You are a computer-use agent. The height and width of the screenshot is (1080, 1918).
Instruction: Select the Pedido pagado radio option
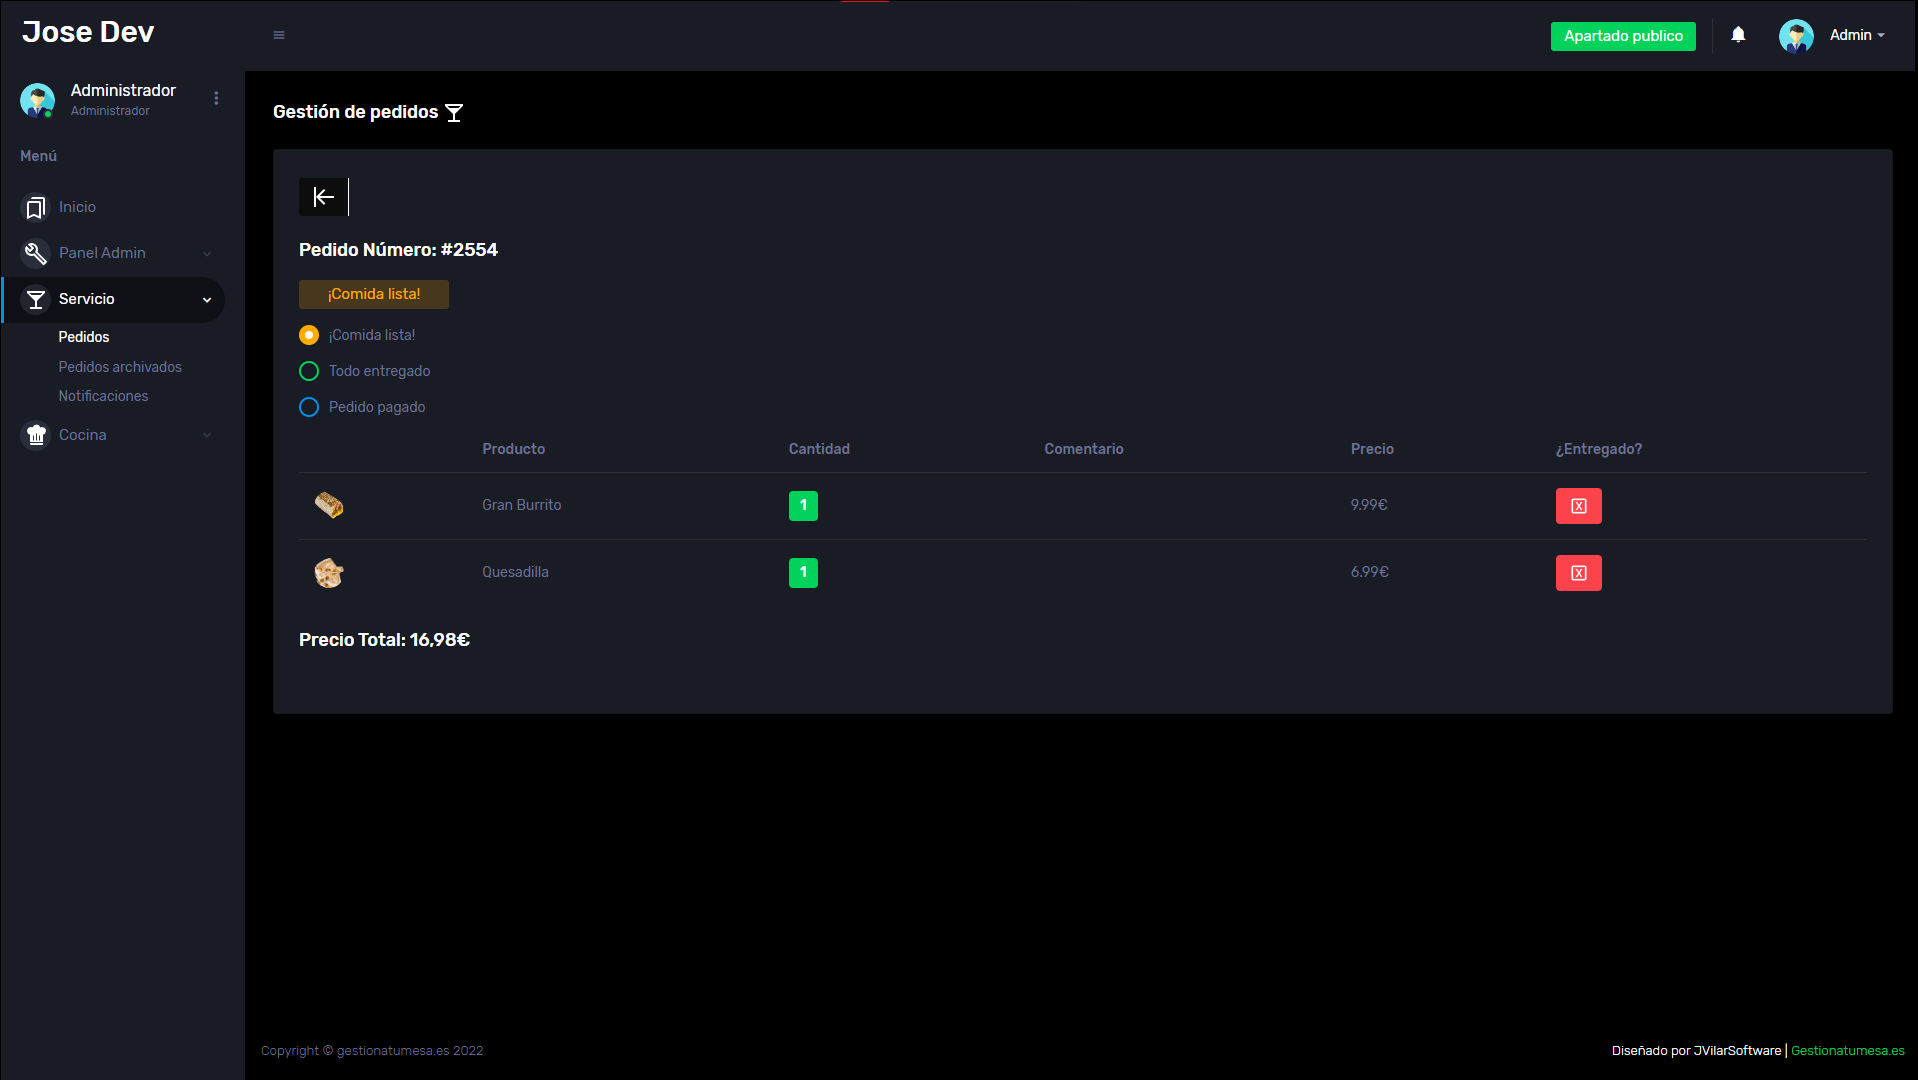(309, 407)
